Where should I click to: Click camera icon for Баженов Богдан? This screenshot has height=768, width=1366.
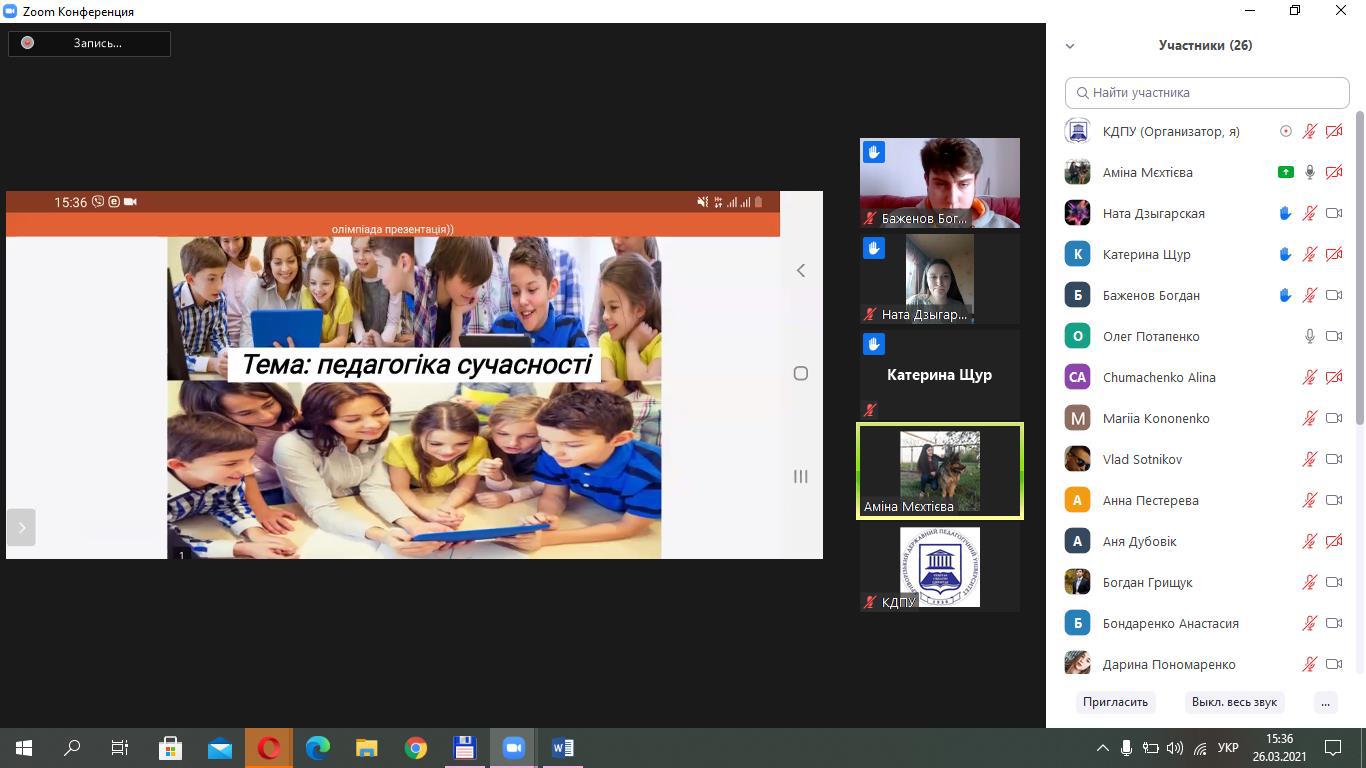point(1334,295)
